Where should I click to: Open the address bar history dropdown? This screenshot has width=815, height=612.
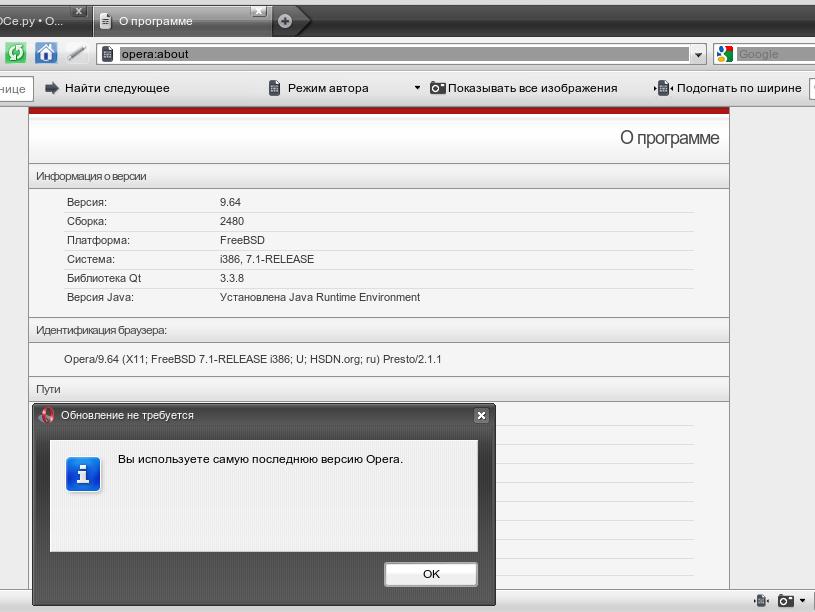pos(699,54)
